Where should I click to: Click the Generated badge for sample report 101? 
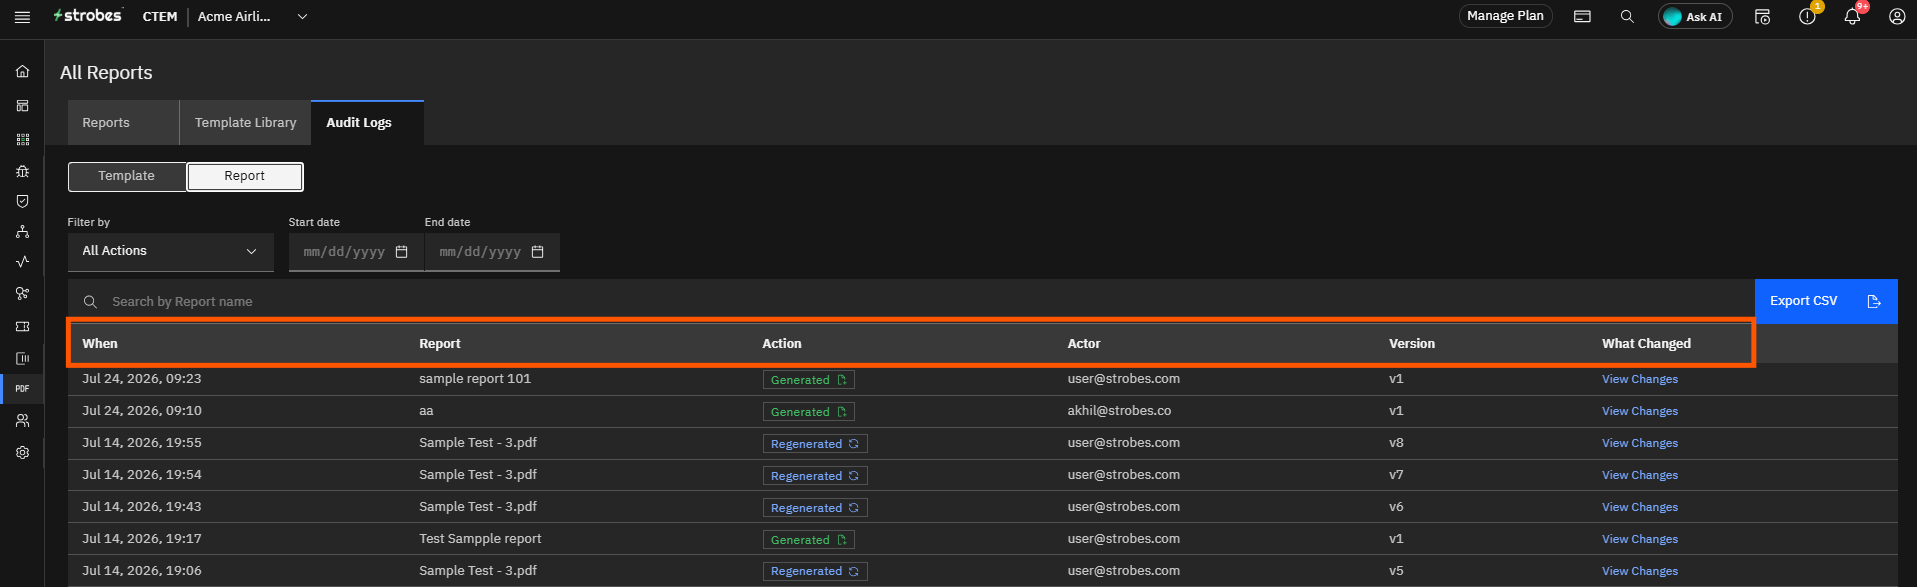click(x=809, y=380)
